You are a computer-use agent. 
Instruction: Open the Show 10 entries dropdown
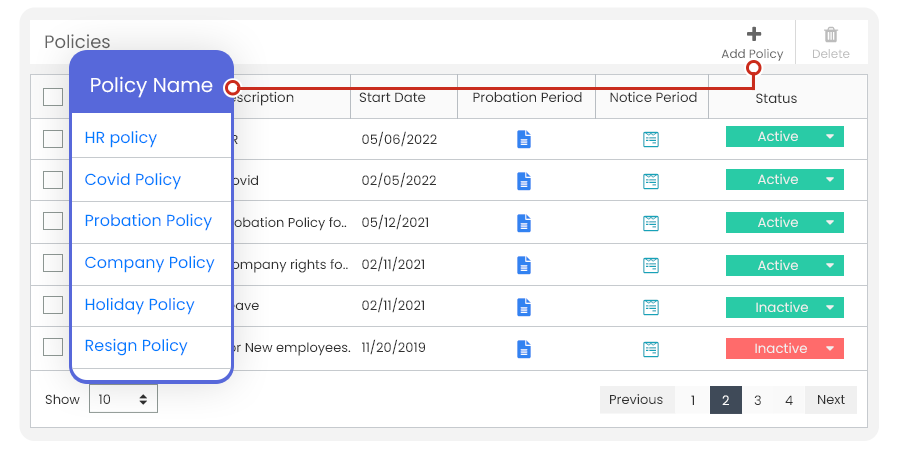(x=123, y=399)
